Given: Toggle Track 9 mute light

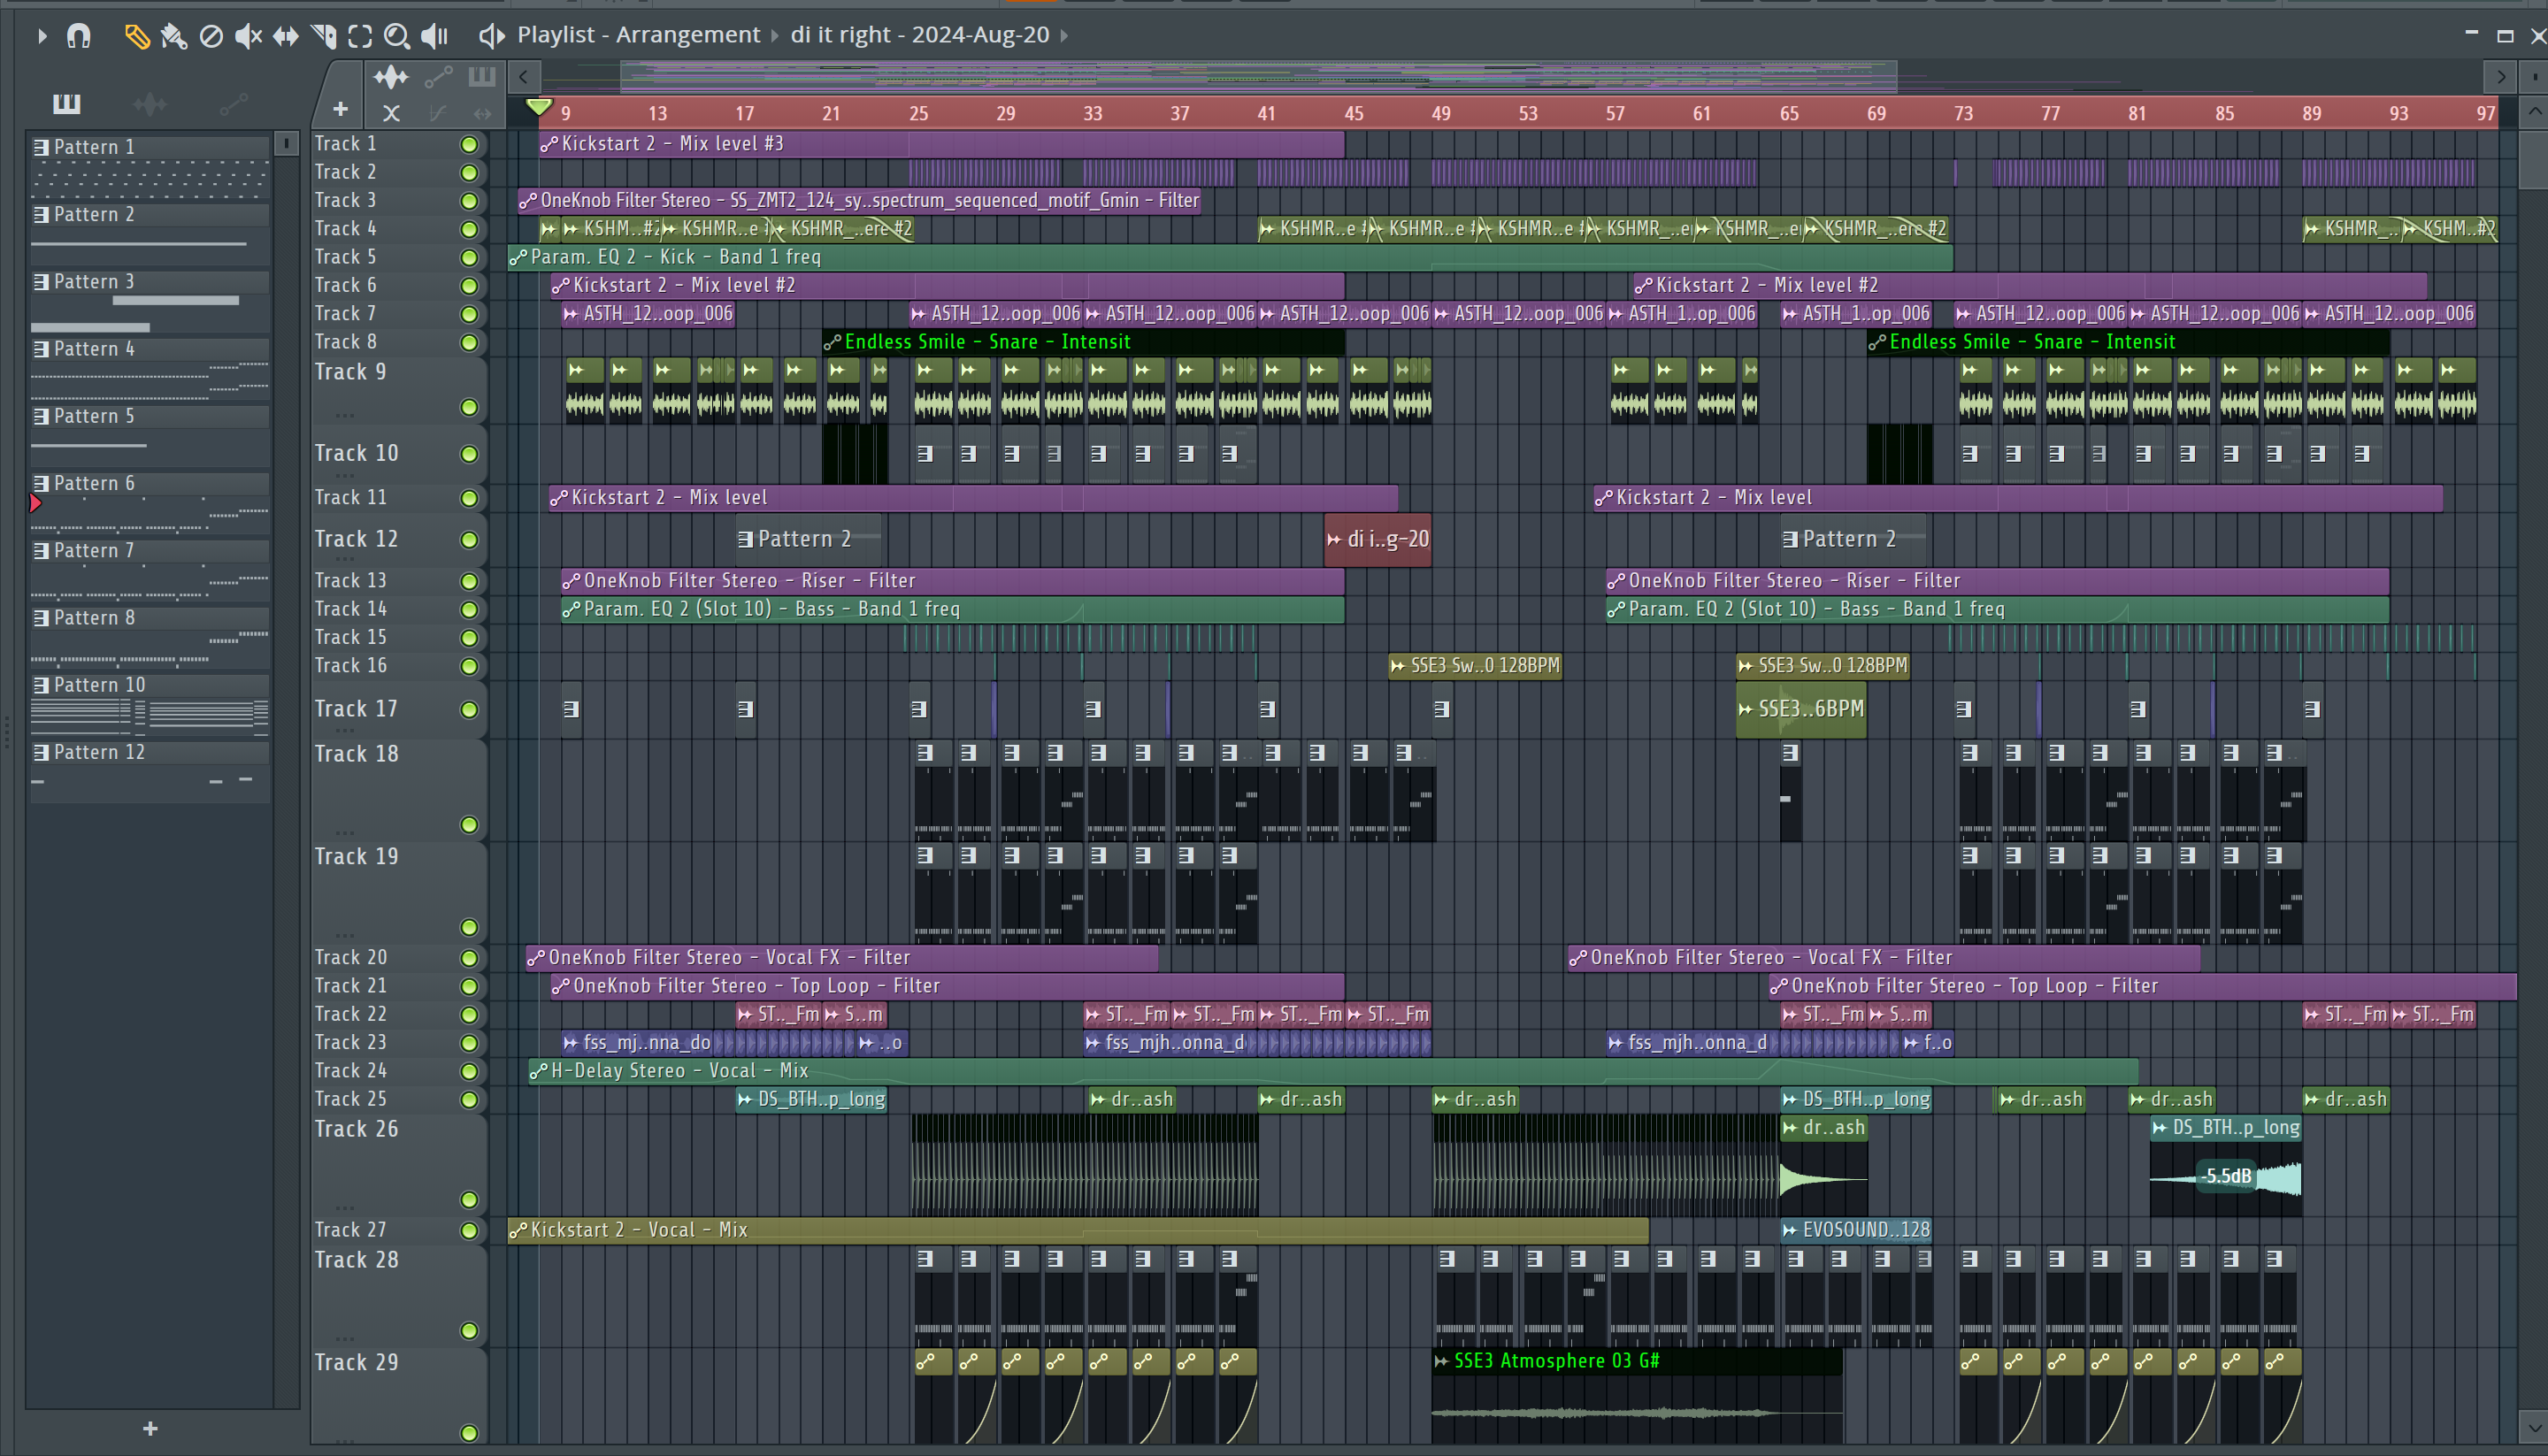Looking at the screenshot, I should coord(469,407).
